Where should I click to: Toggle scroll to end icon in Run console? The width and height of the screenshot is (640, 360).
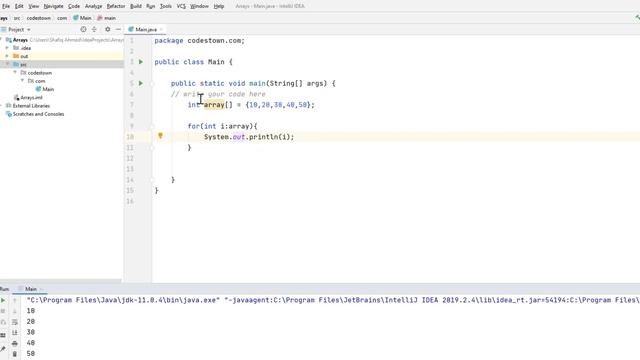pos(15,333)
